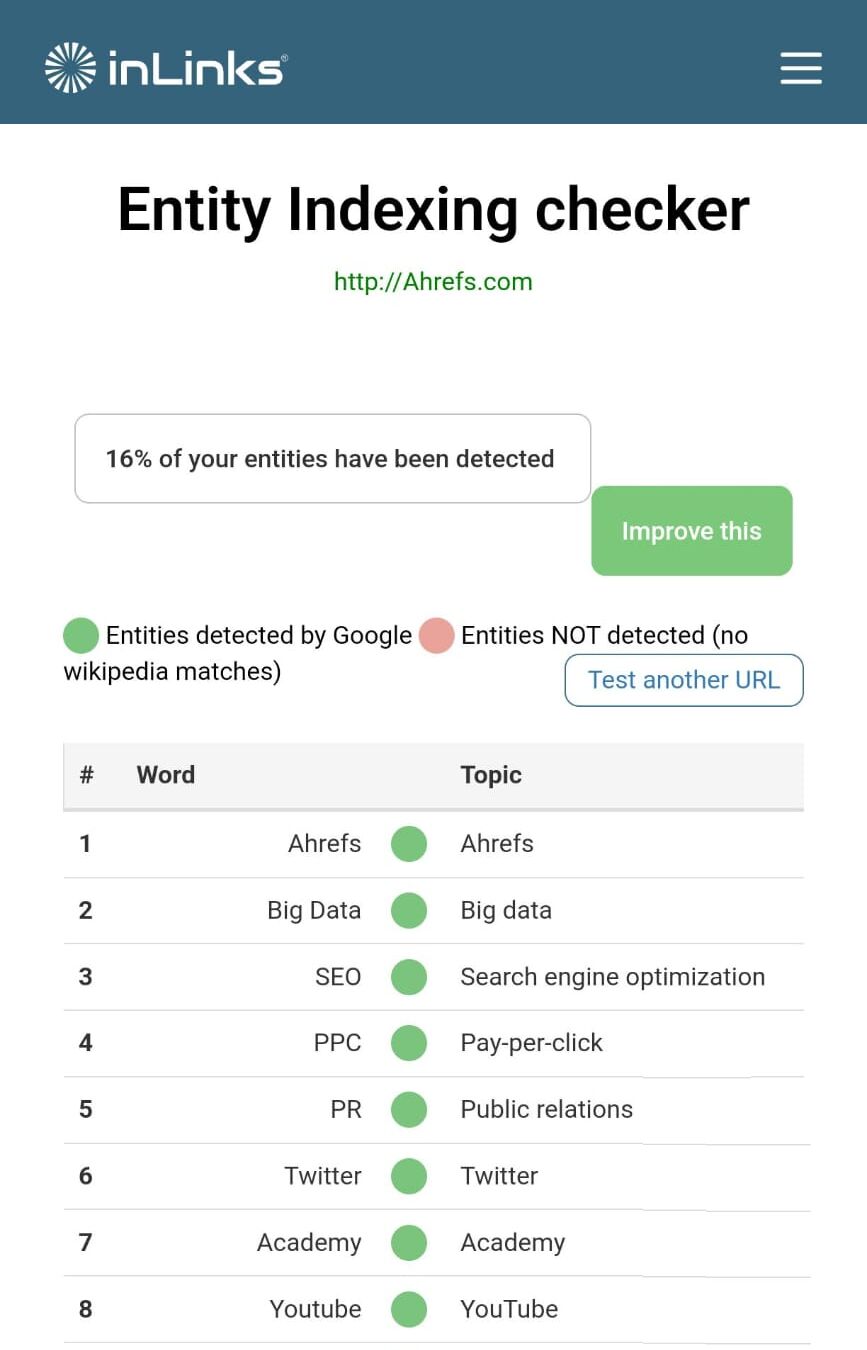This screenshot has width=867, height=1350.
Task: Click the green indicator for Big Data
Action: click(x=408, y=910)
